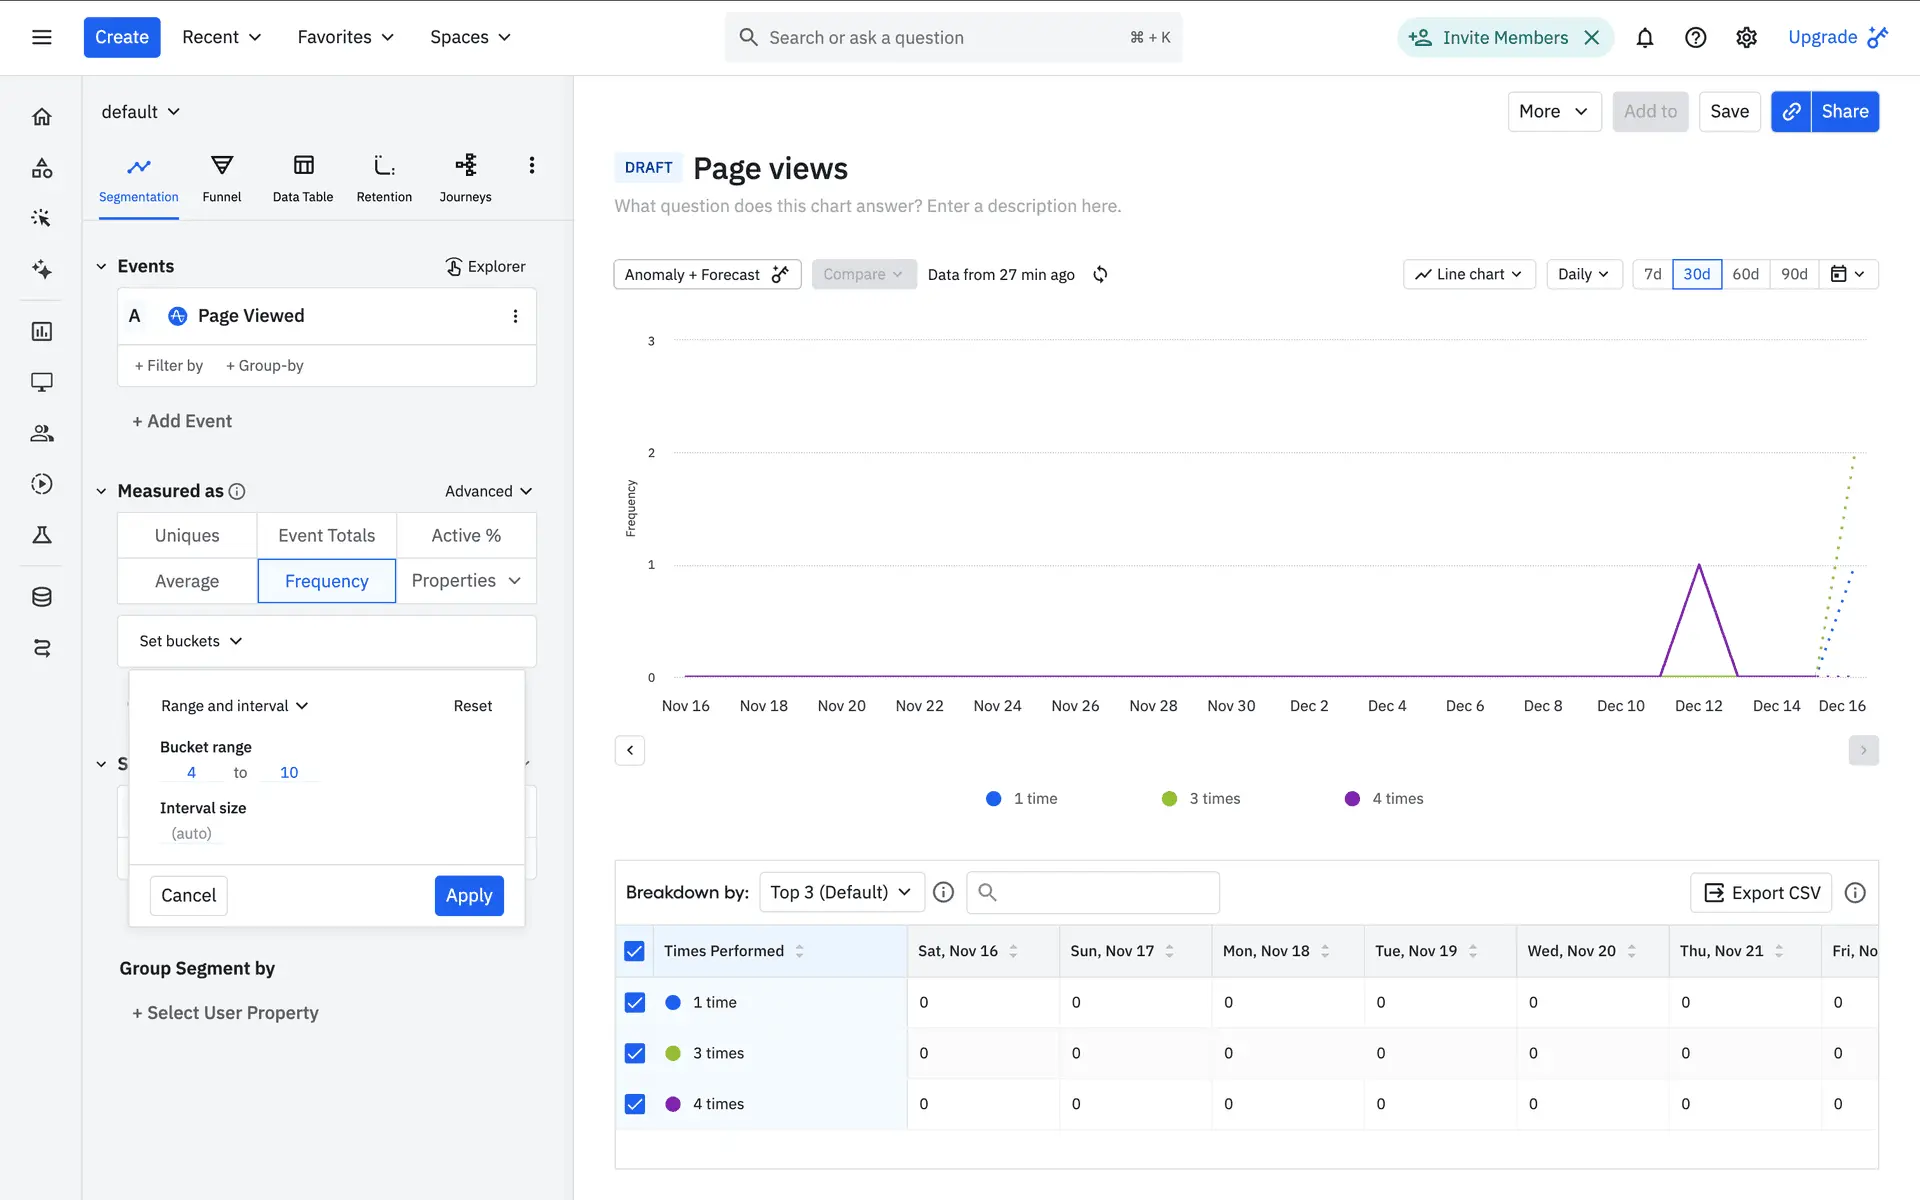Viewport: 1920px width, 1200px height.
Task: Open the Line chart dropdown
Action: point(1468,274)
